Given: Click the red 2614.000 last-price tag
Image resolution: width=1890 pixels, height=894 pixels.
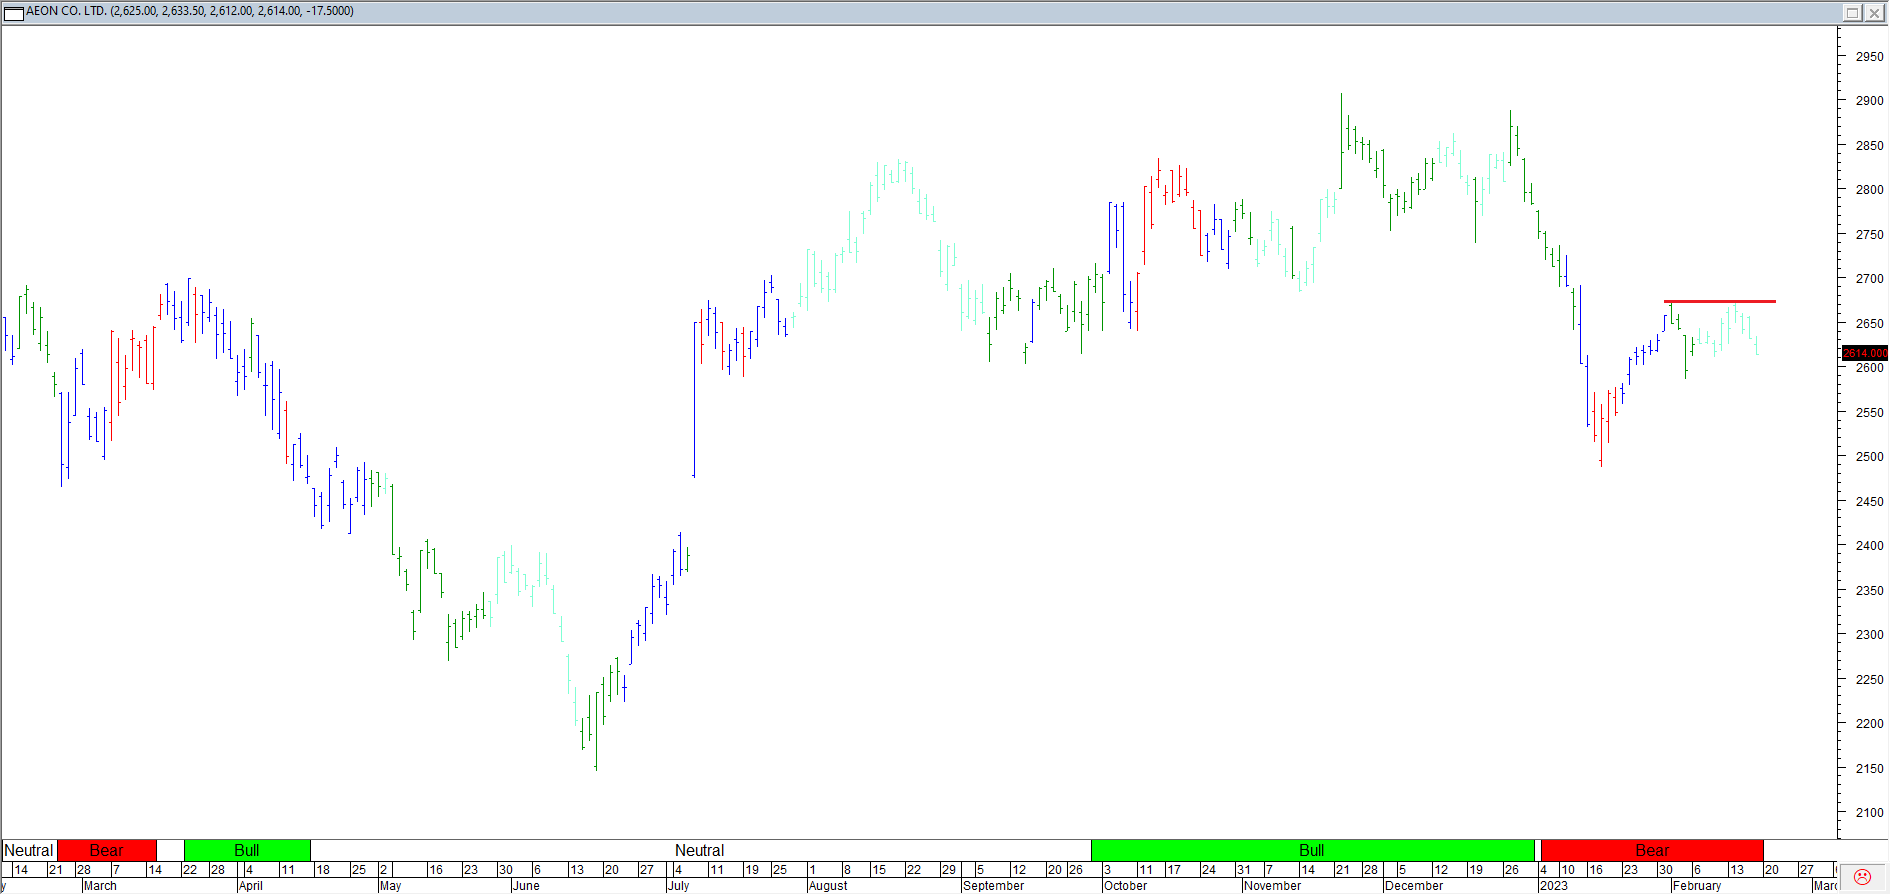Looking at the screenshot, I should coord(1865,353).
